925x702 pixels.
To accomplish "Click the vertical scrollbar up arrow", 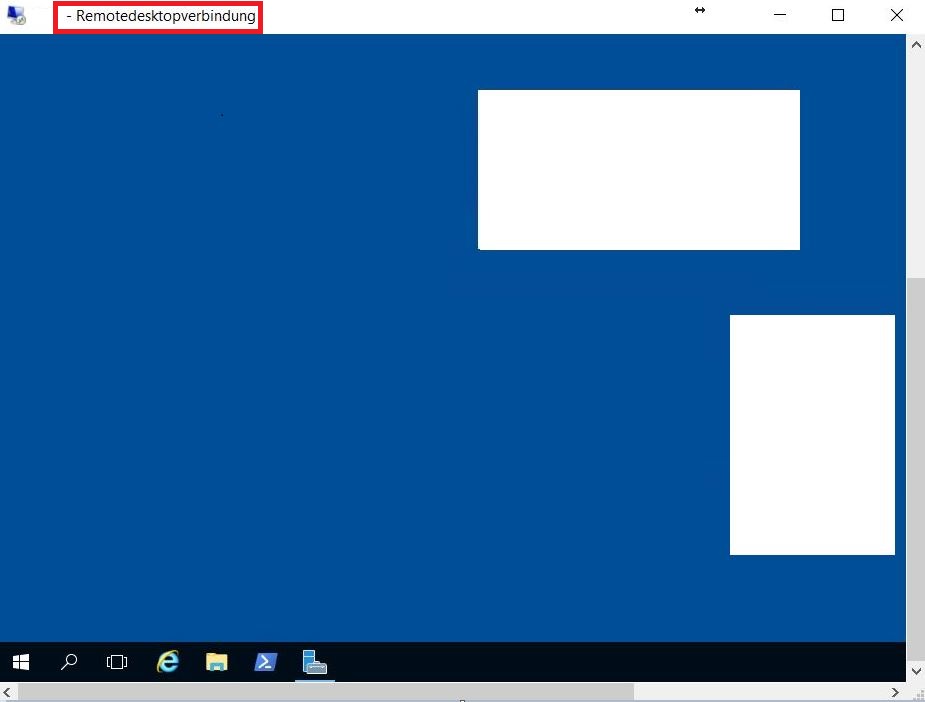I will [915, 45].
